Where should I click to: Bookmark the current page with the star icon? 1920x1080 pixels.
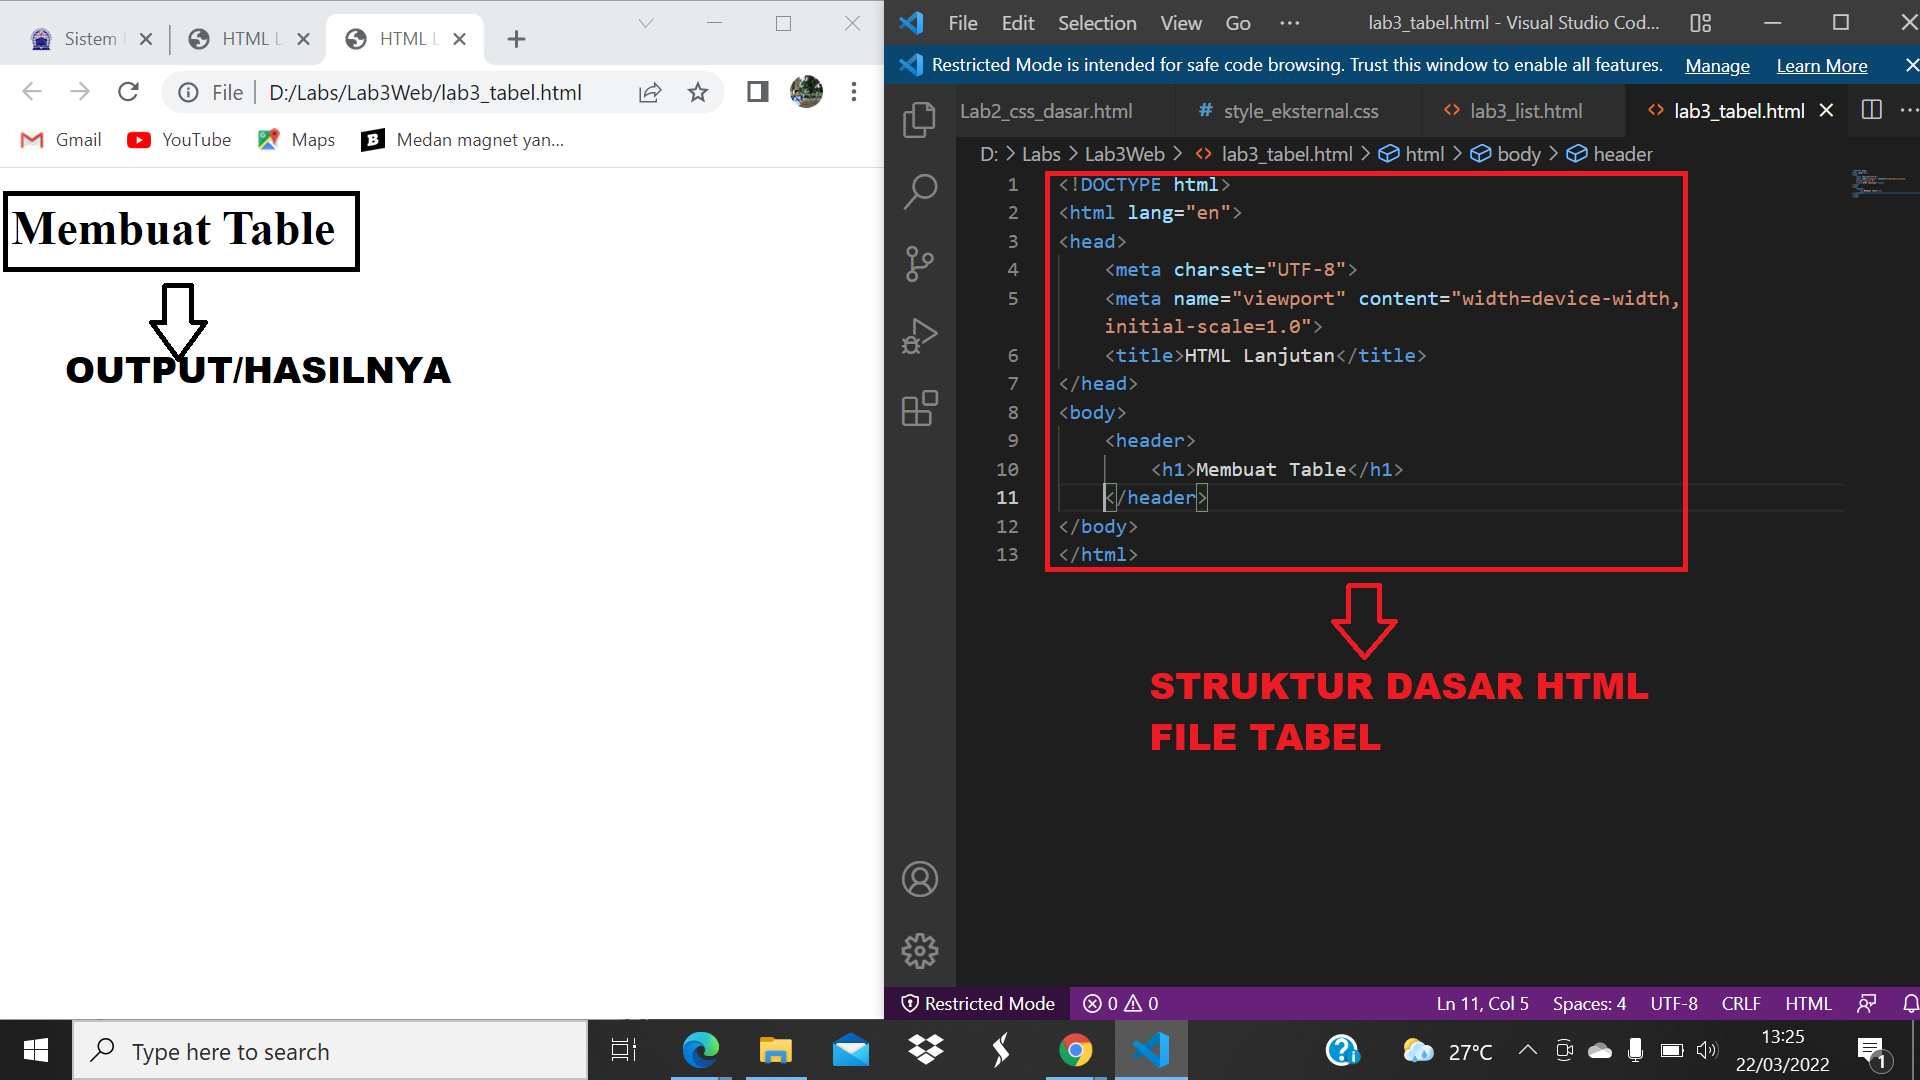pyautogui.click(x=698, y=91)
